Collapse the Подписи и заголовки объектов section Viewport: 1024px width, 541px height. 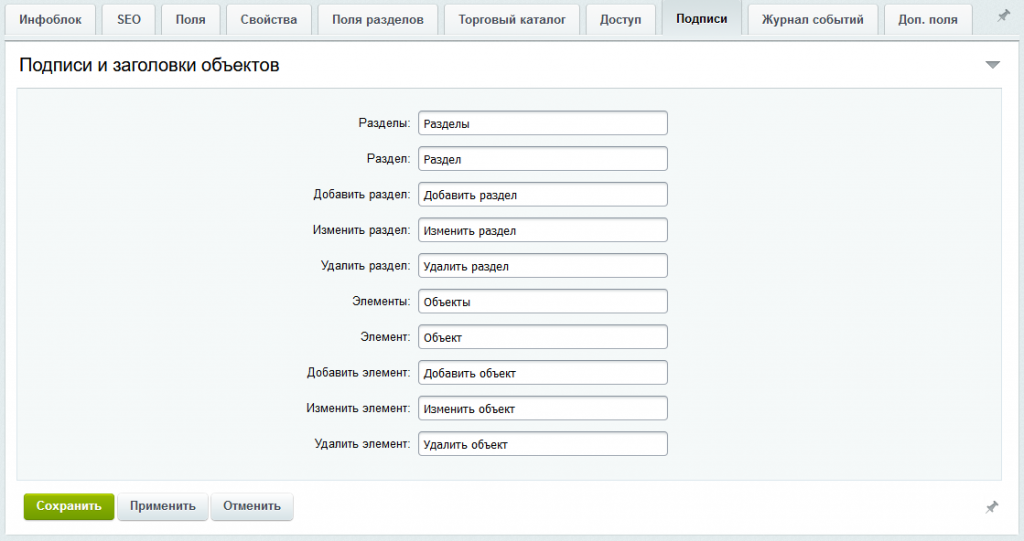click(x=993, y=65)
